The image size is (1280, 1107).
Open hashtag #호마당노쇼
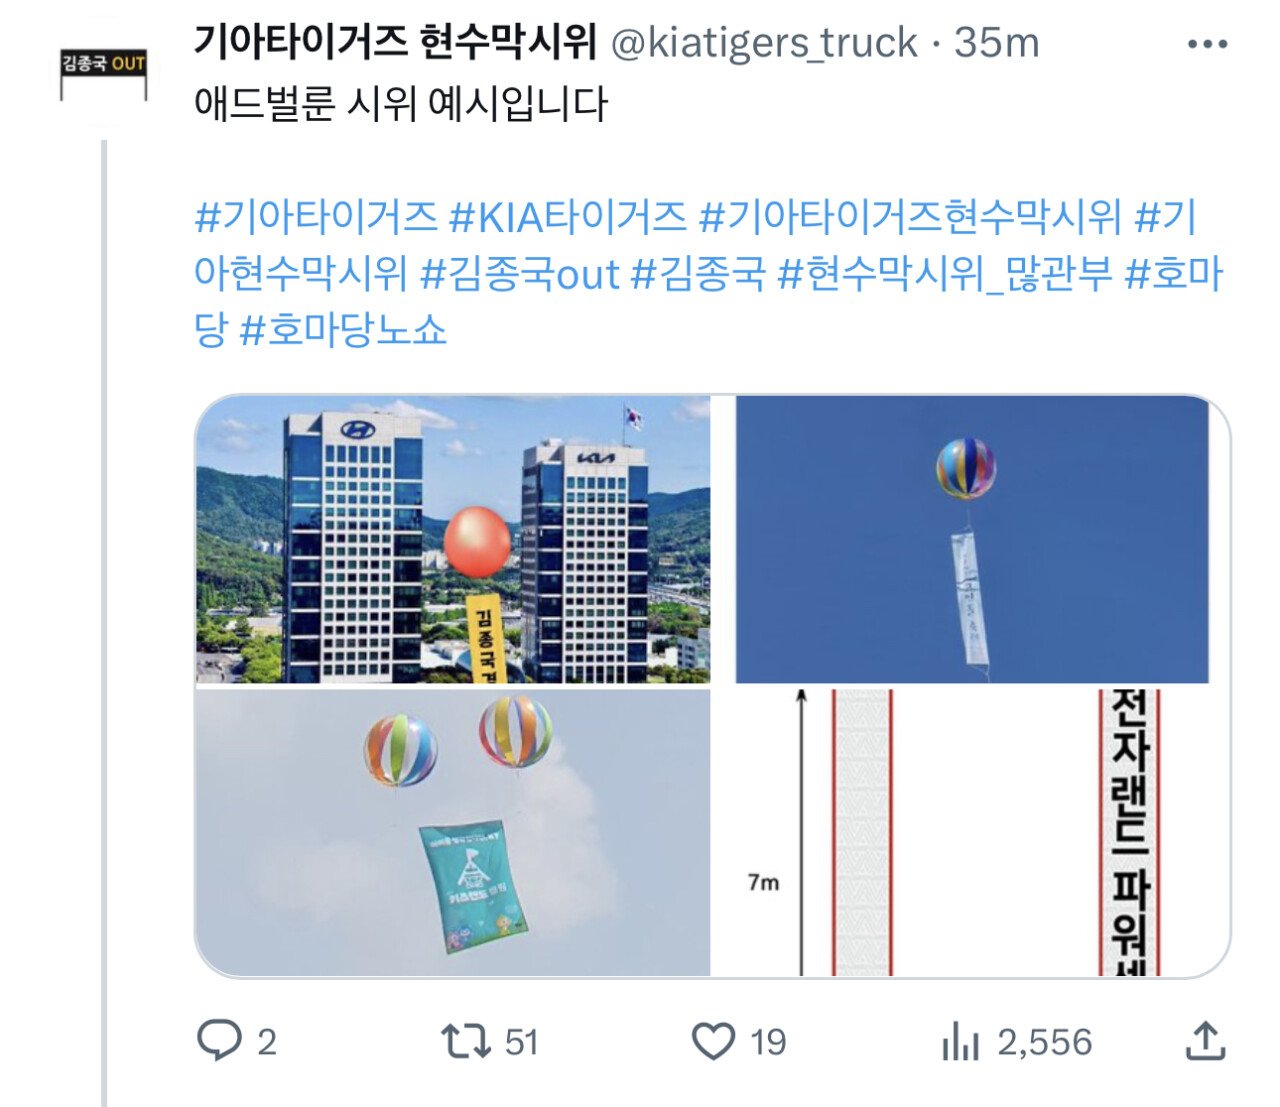(343, 329)
